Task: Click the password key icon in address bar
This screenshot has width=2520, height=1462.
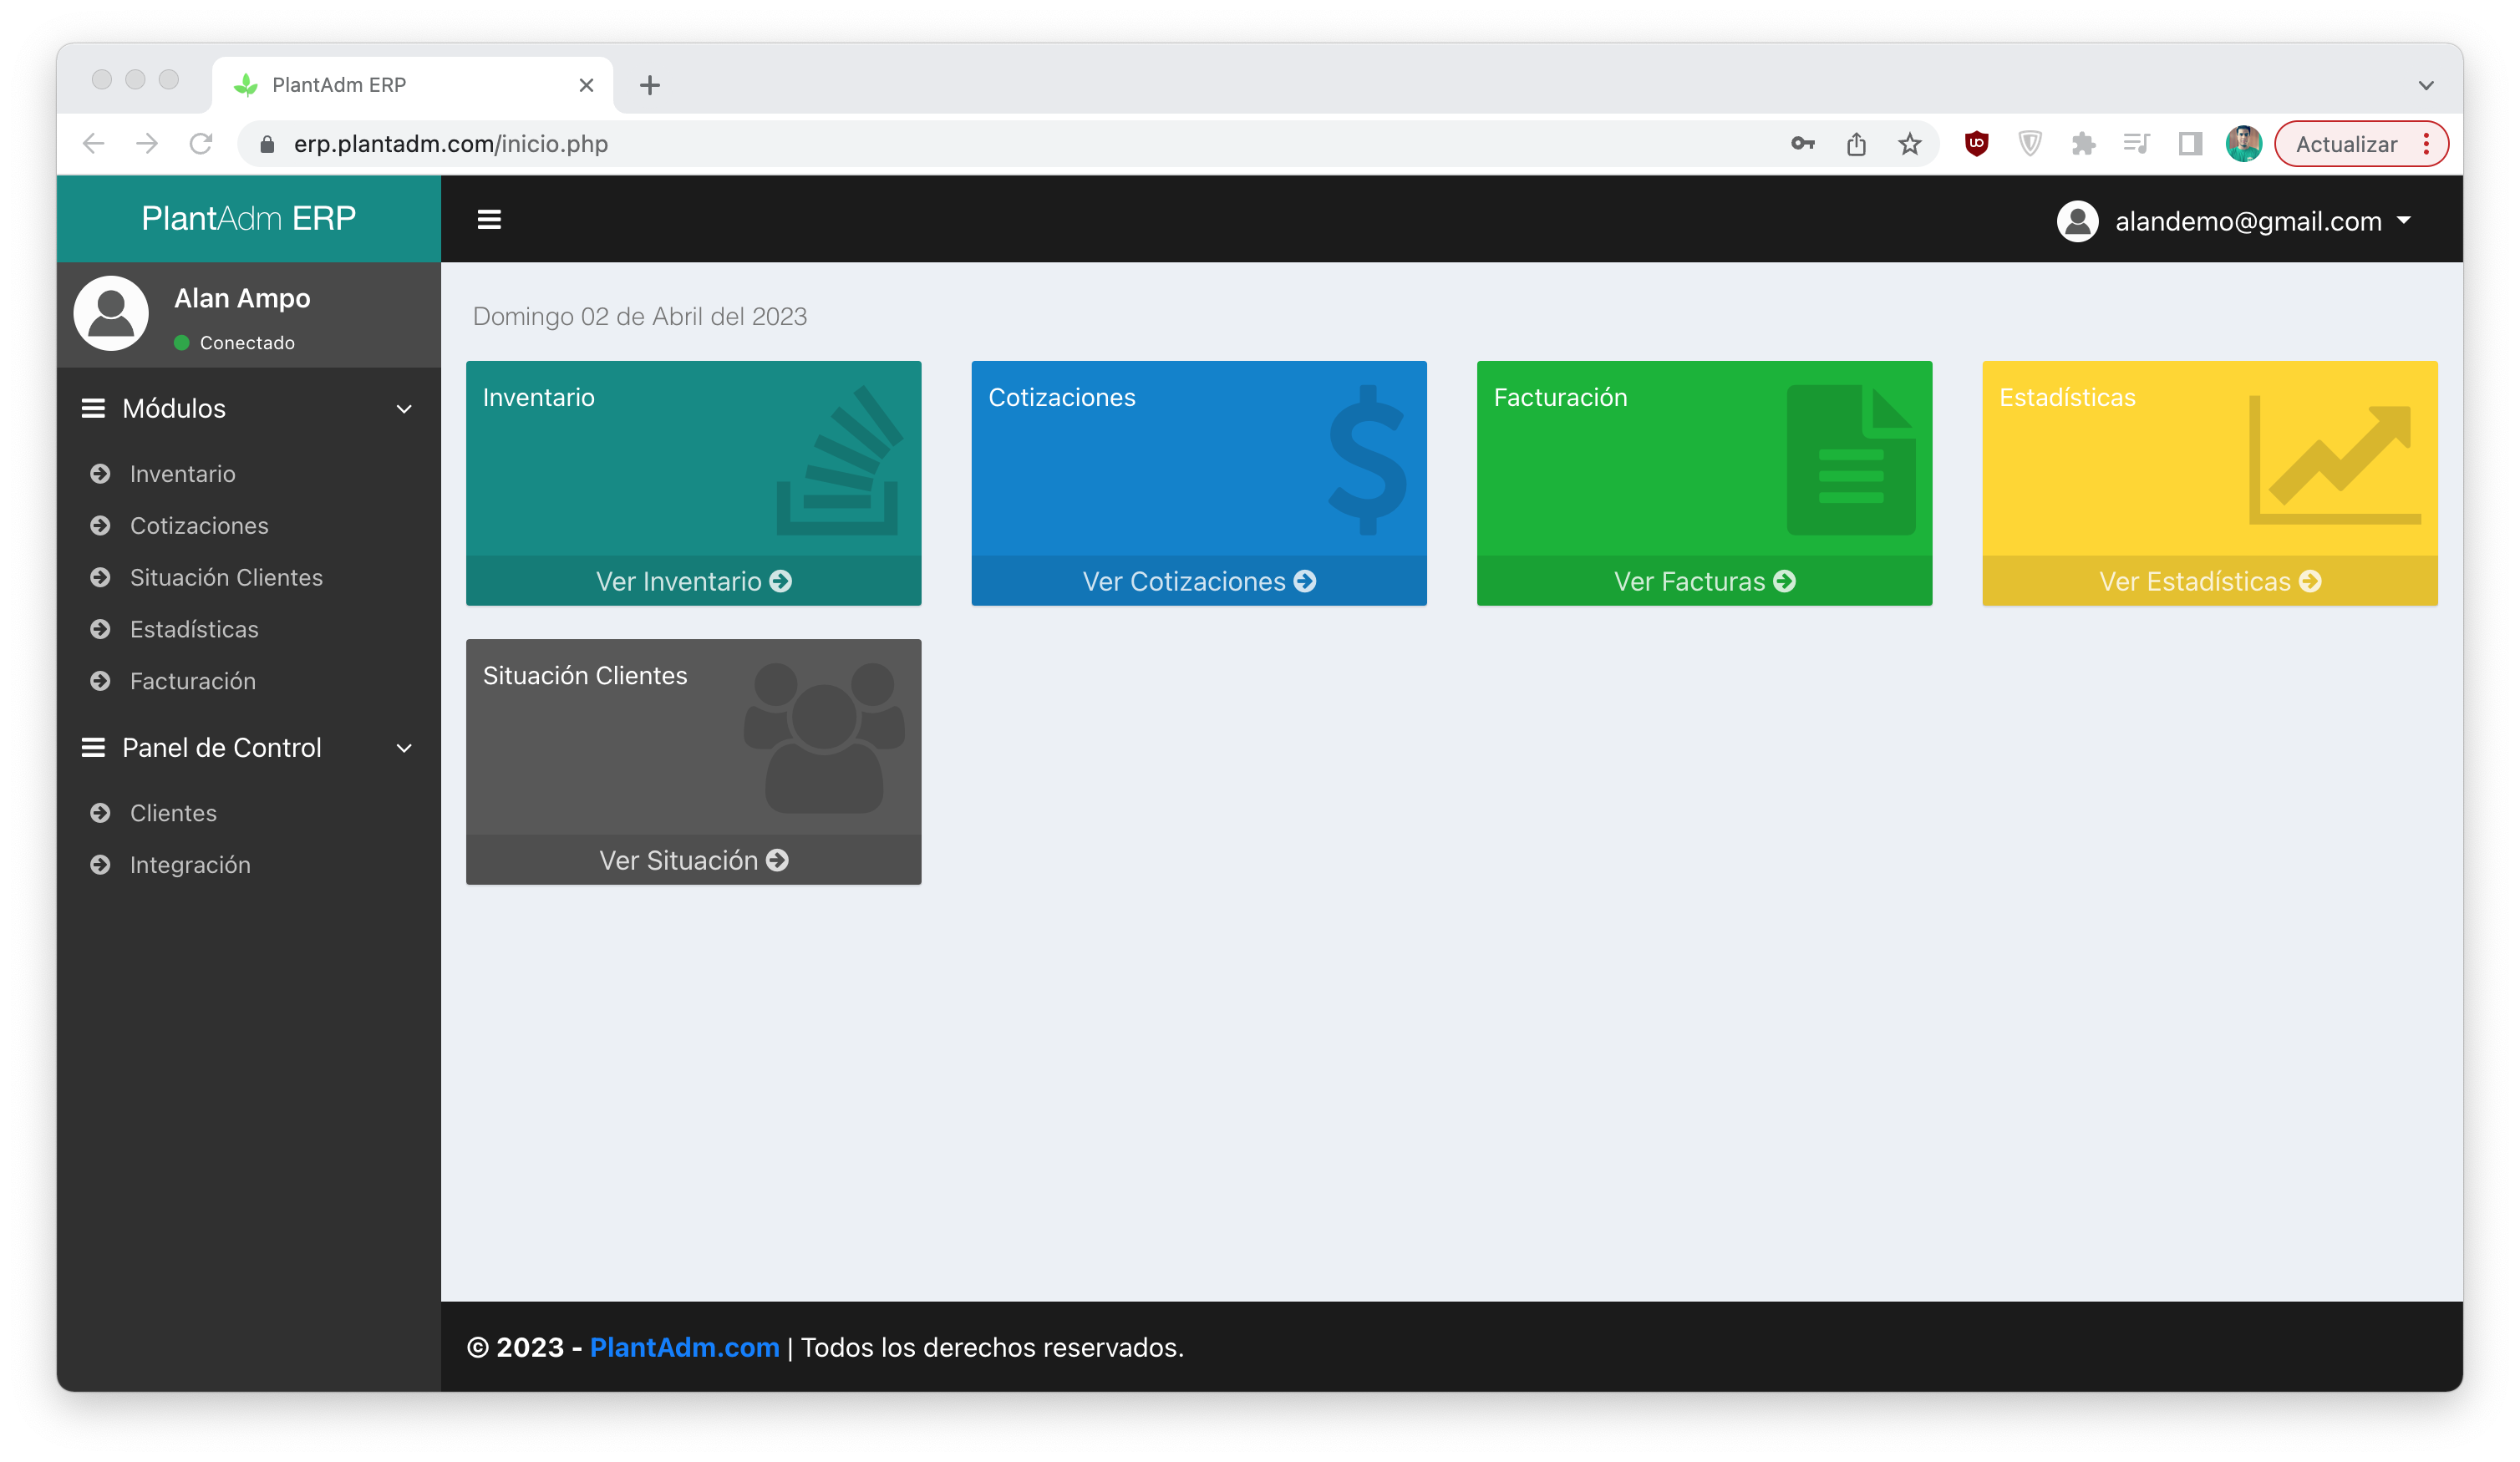Action: (x=1802, y=144)
